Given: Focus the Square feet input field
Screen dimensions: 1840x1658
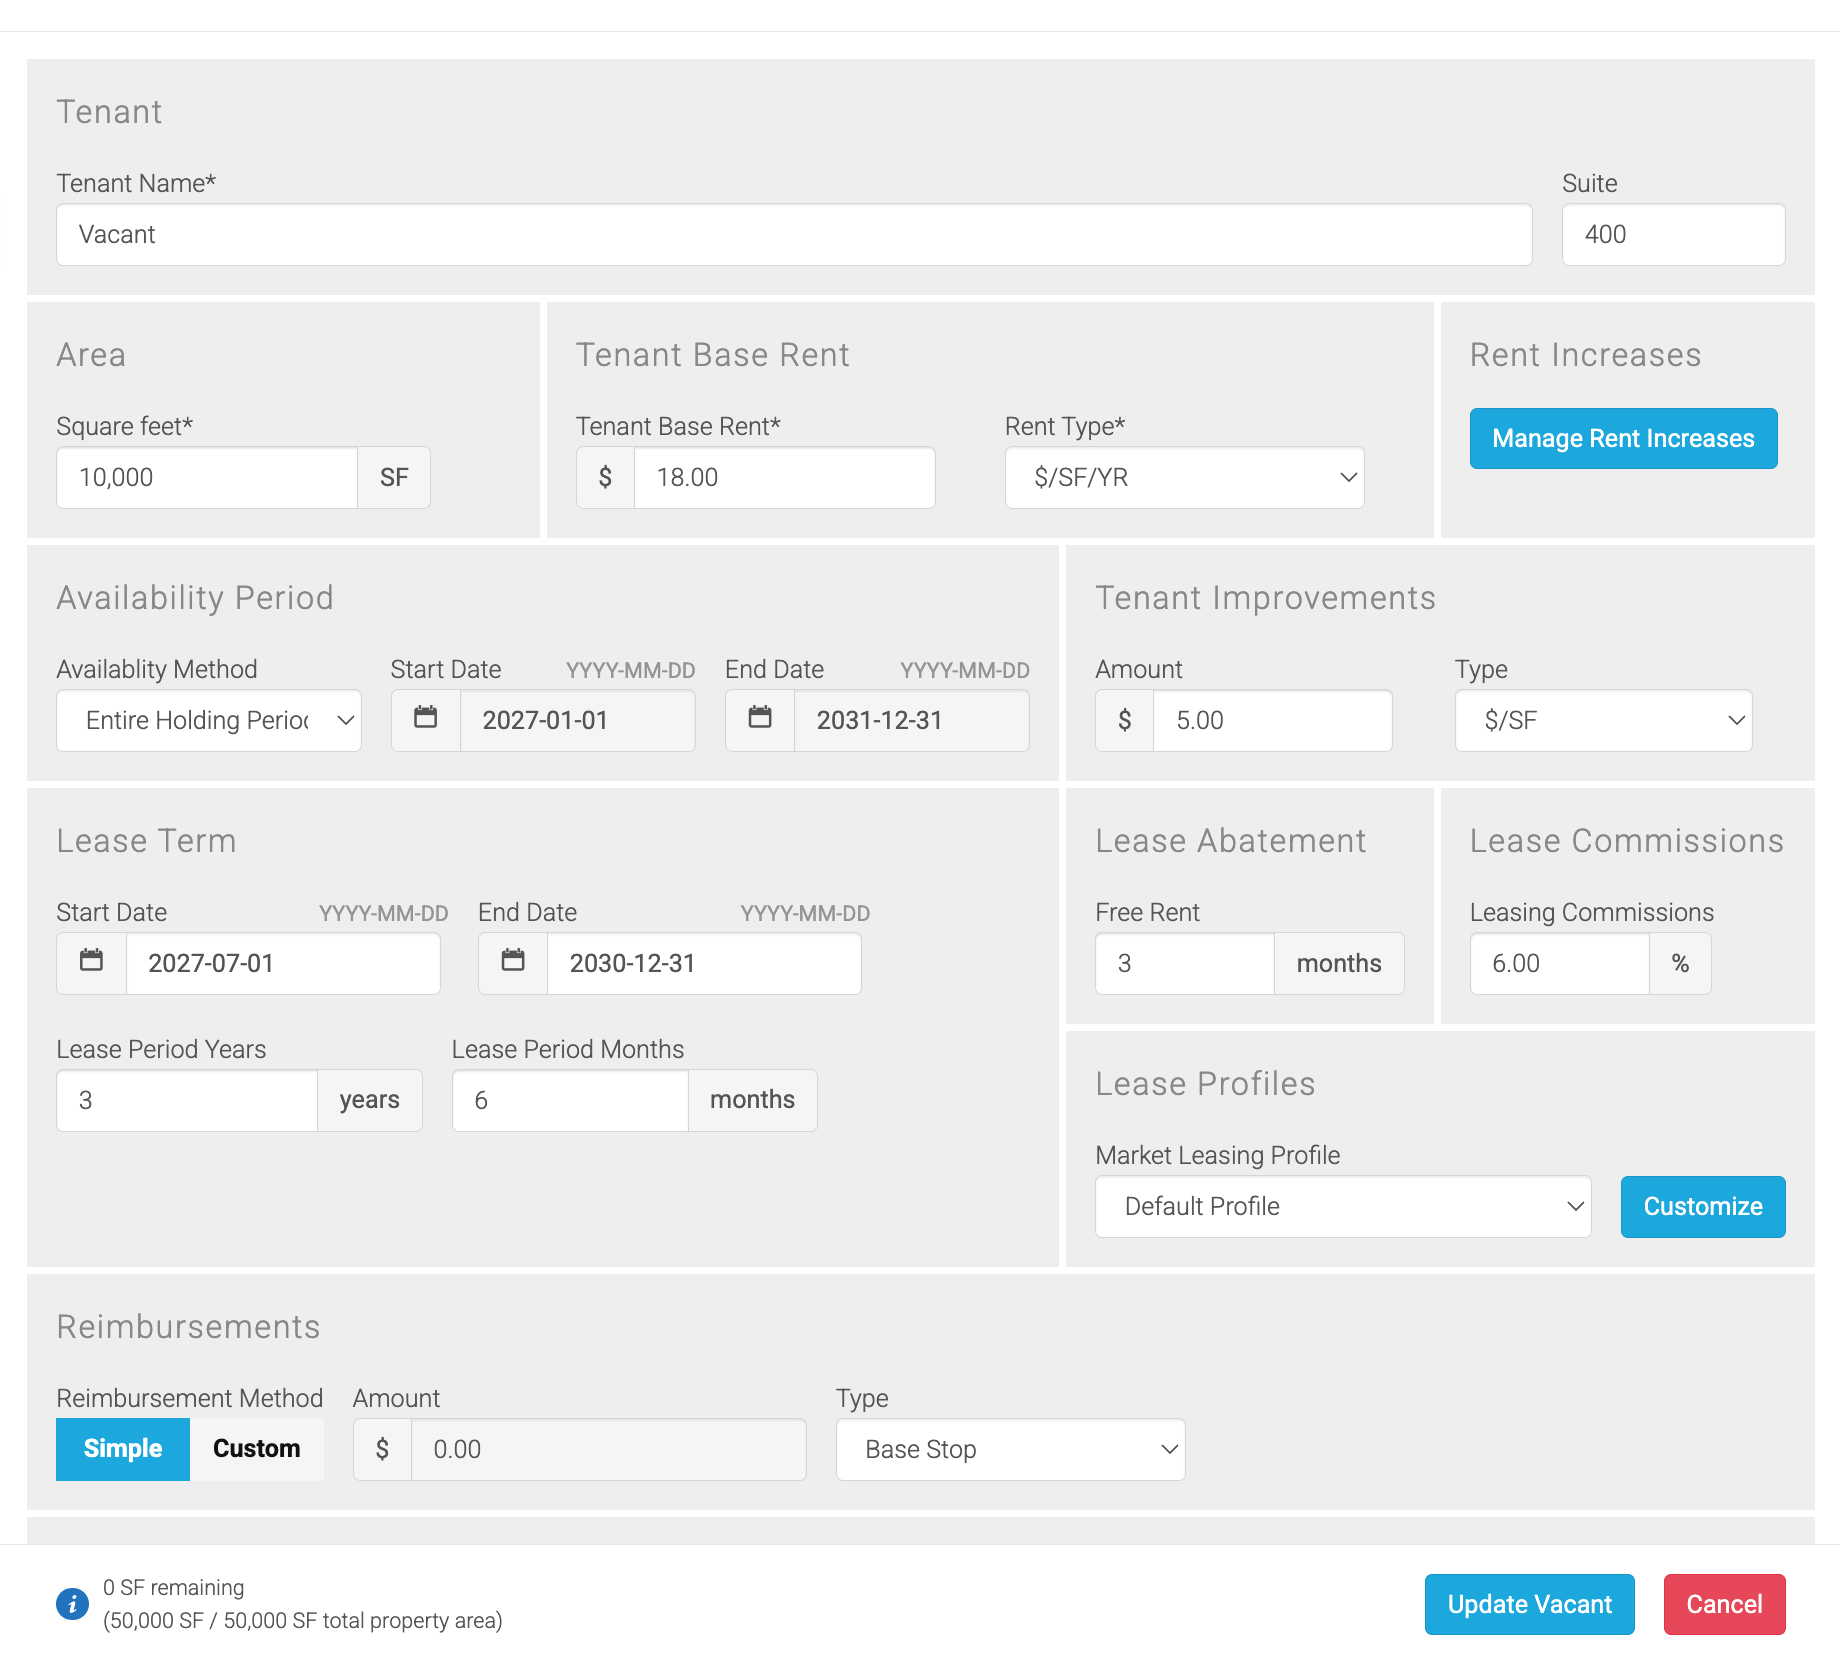Looking at the screenshot, I should [x=207, y=477].
